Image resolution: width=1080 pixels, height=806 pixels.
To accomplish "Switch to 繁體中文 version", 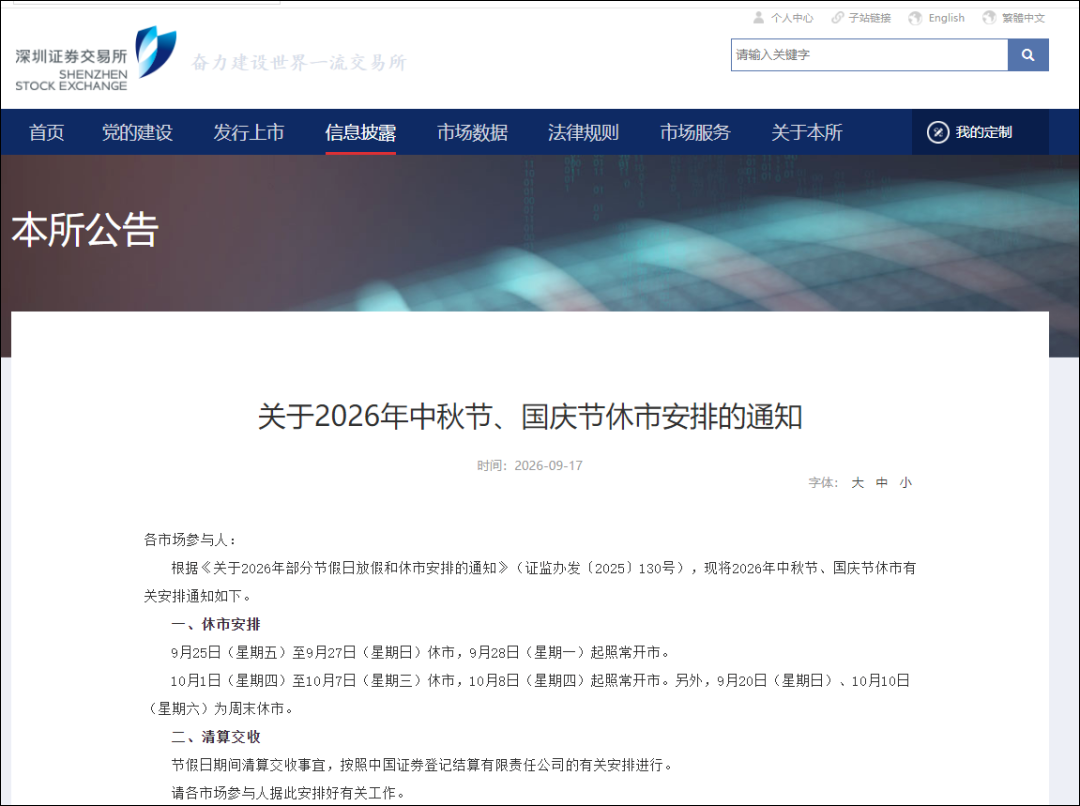I will click(x=1023, y=18).
